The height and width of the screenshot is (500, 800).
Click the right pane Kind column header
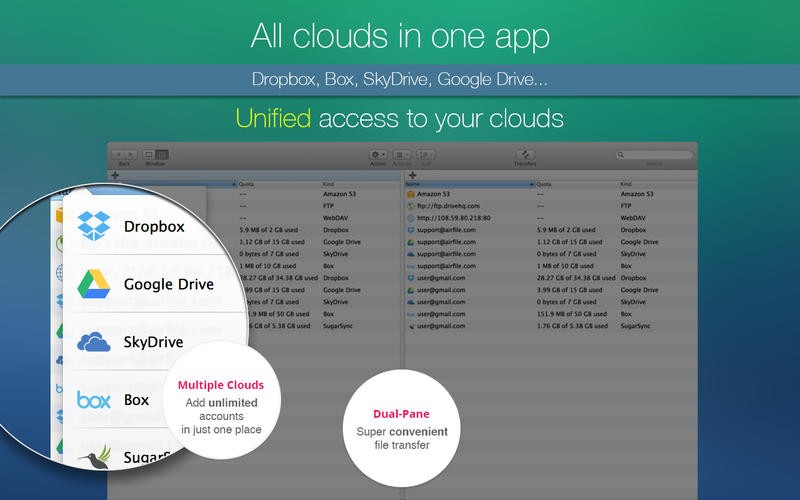tap(658, 184)
